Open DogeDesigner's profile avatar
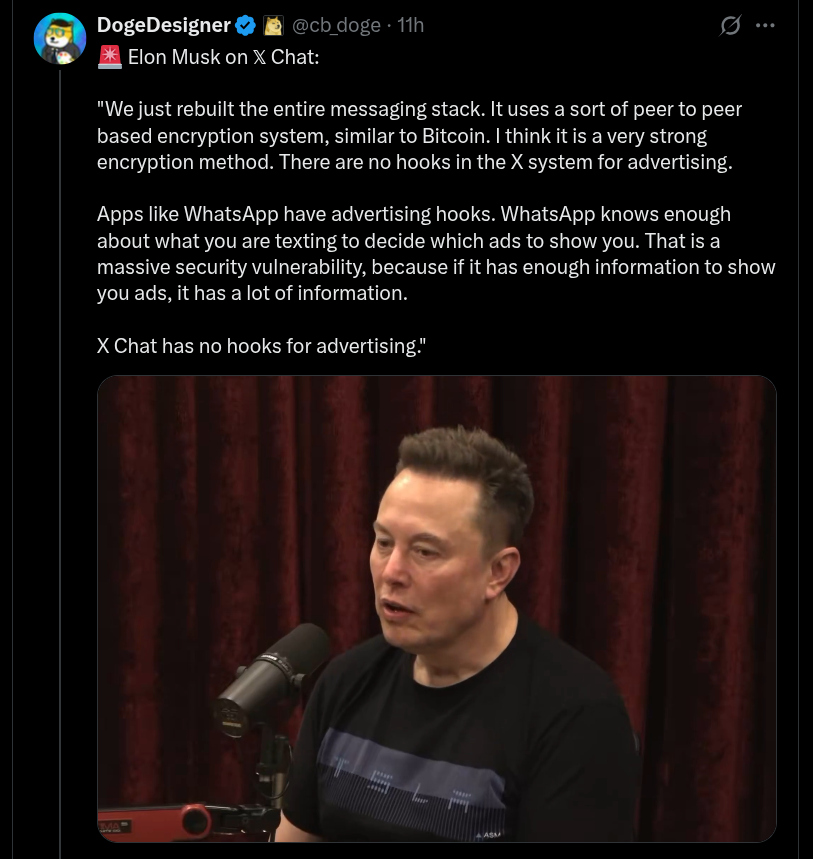 click(x=60, y=38)
